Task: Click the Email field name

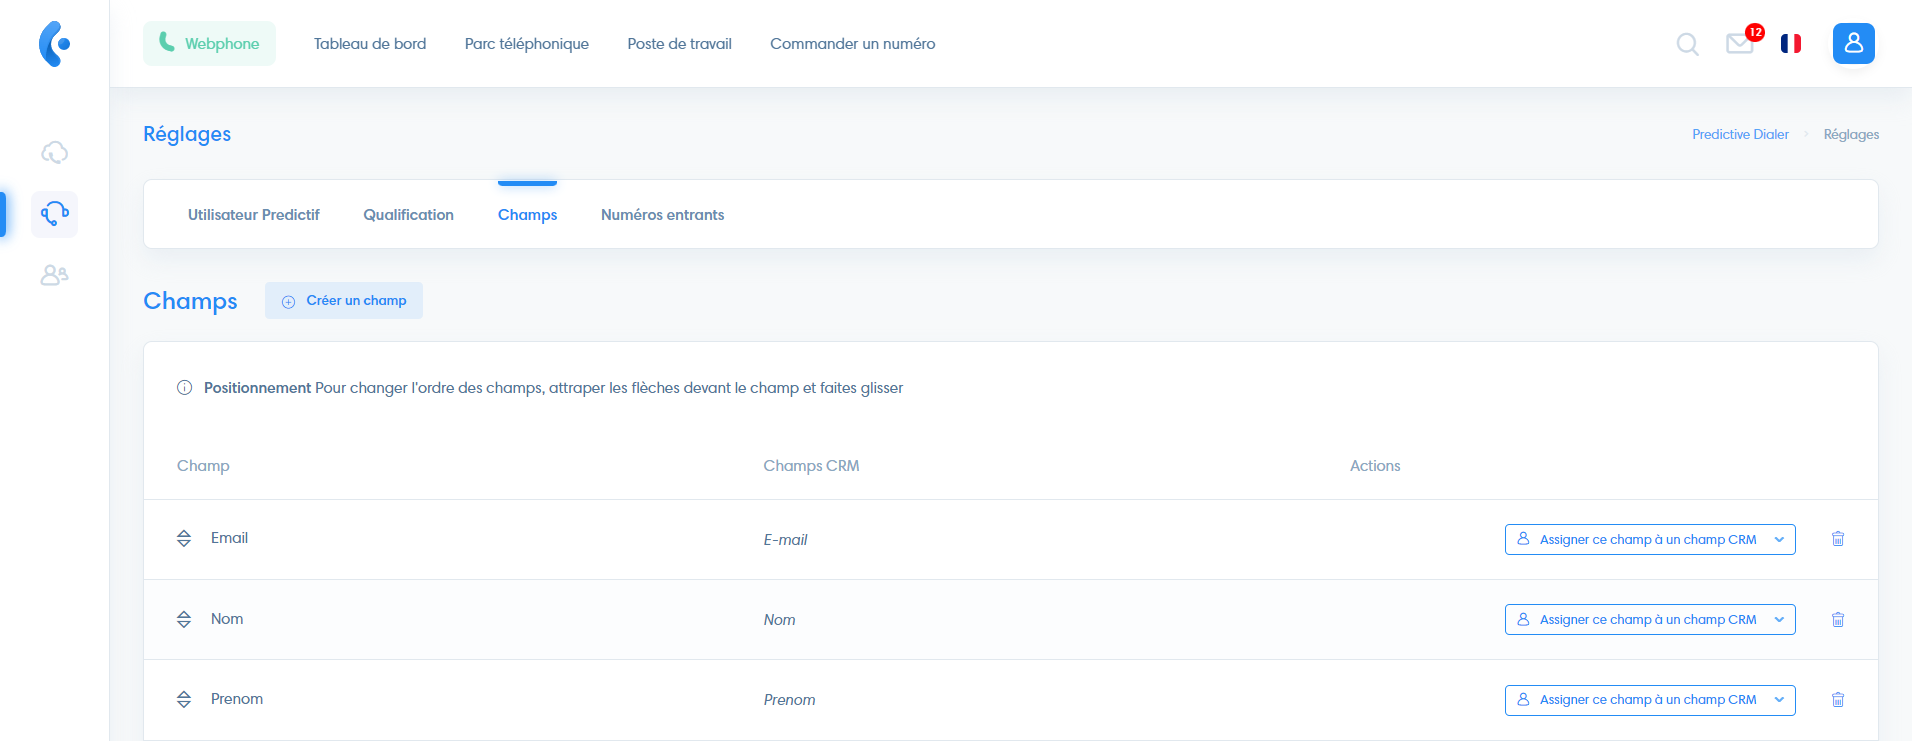Action: pos(229,538)
